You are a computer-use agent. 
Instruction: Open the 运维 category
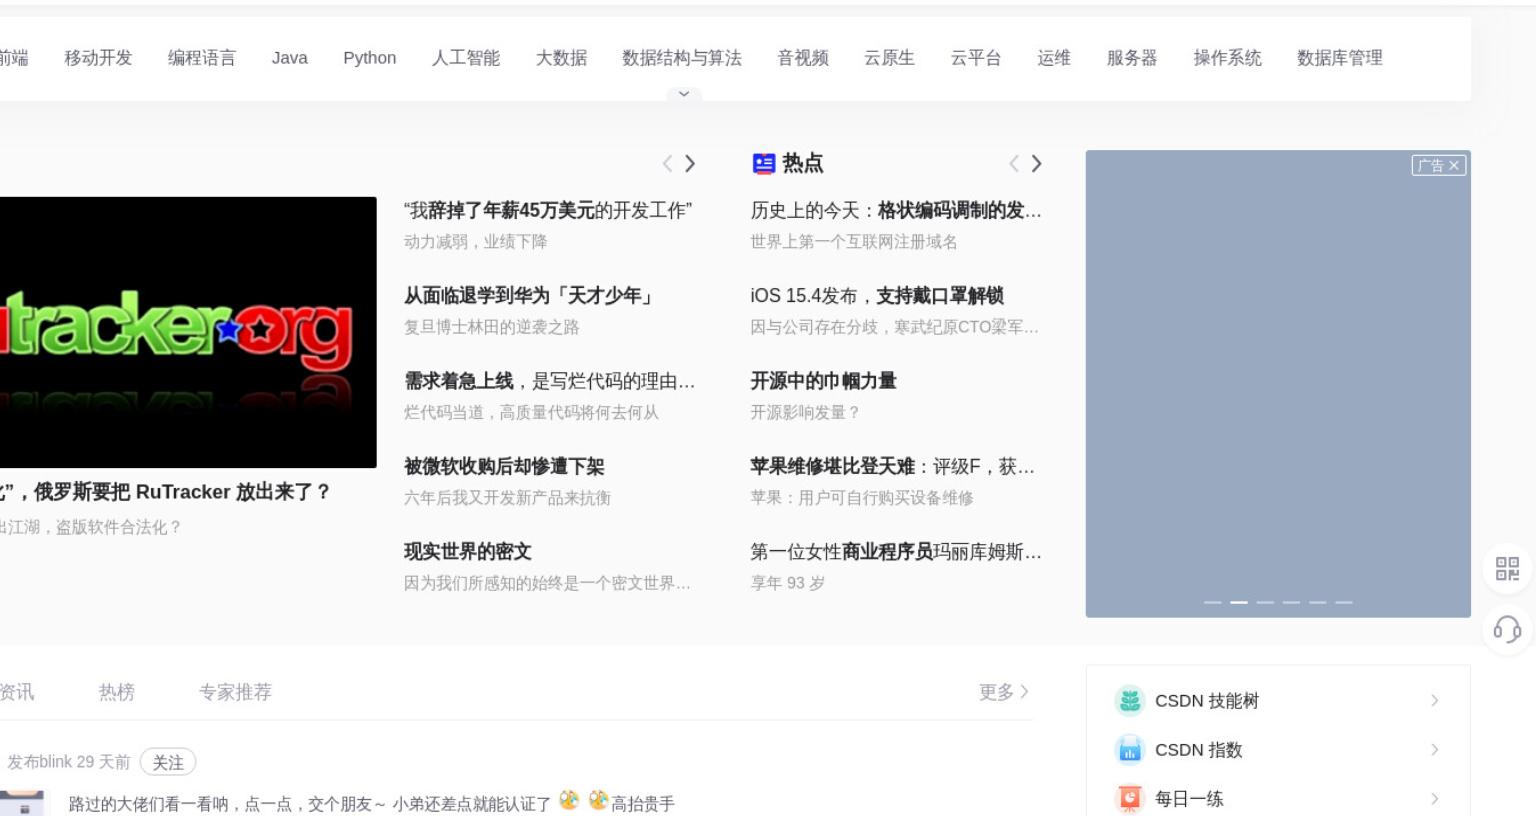pyautogui.click(x=1054, y=58)
